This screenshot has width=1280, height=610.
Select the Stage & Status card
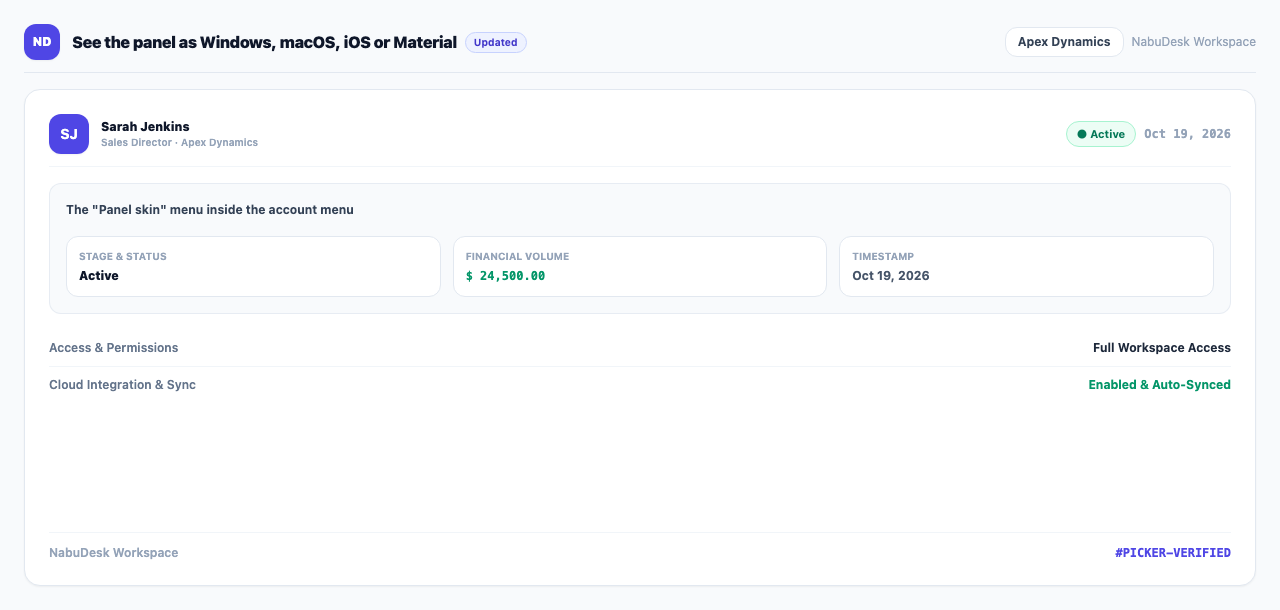[x=253, y=266]
